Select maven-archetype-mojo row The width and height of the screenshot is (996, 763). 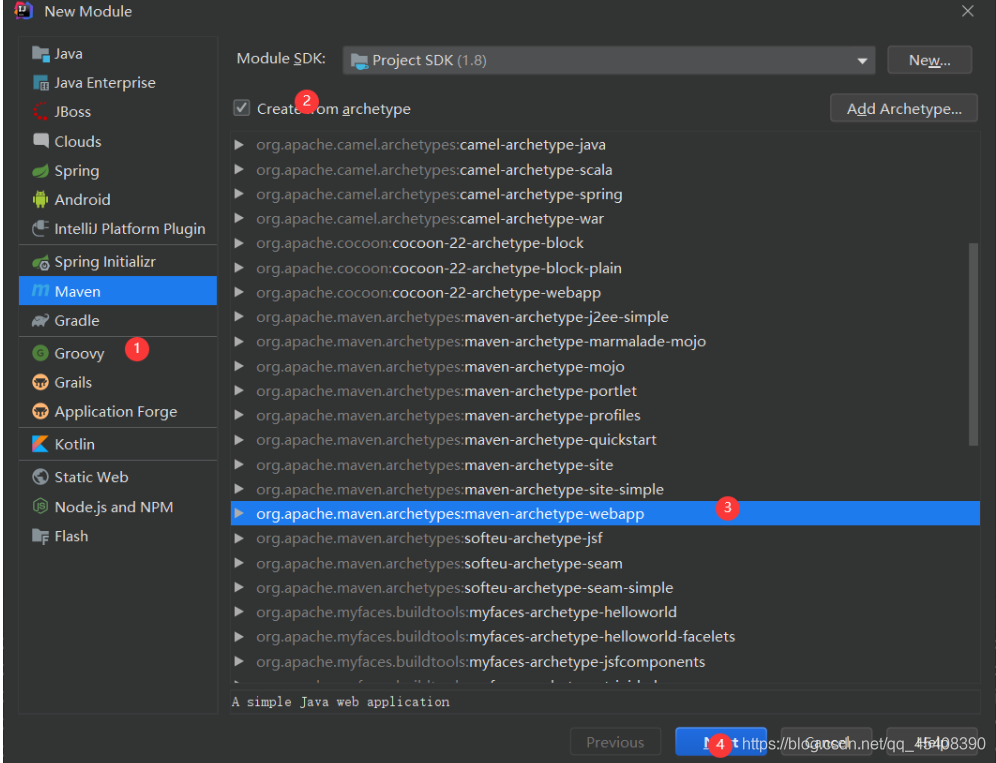(x=605, y=367)
